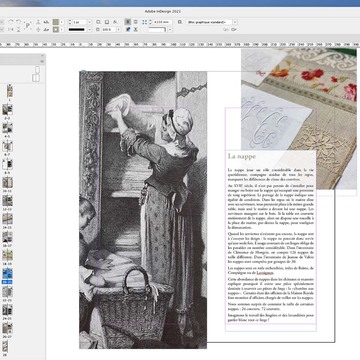Edit the opacity field '100 %'
360x360 pixels.
click(108, 29)
